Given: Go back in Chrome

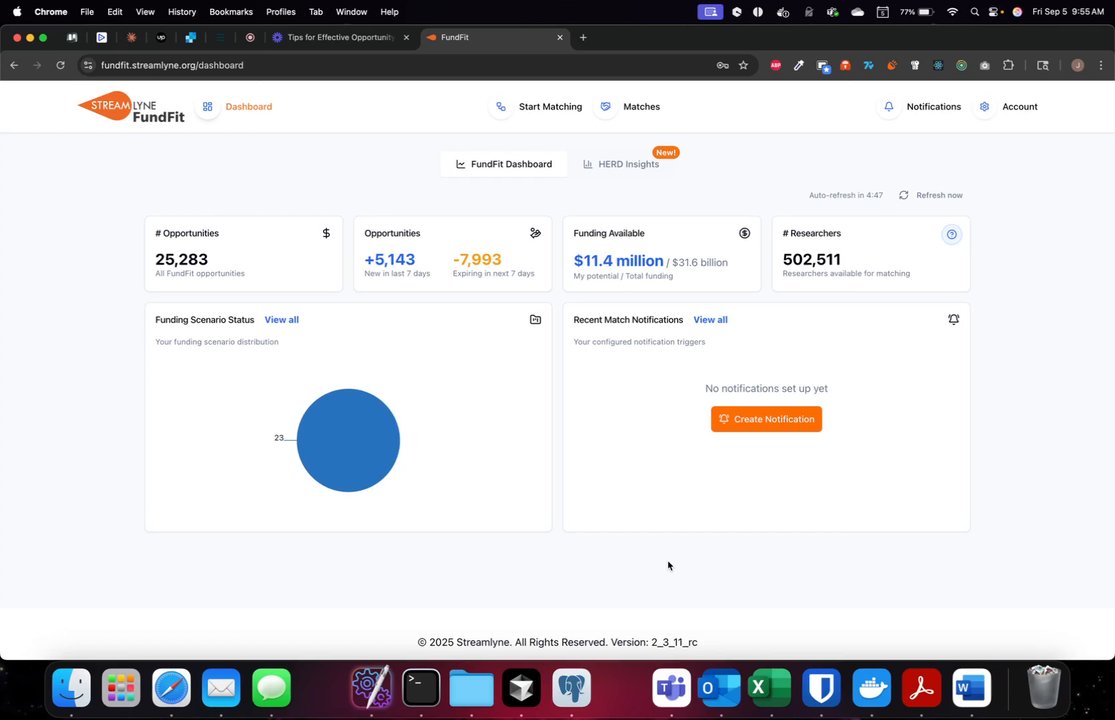Looking at the screenshot, I should pos(14,65).
